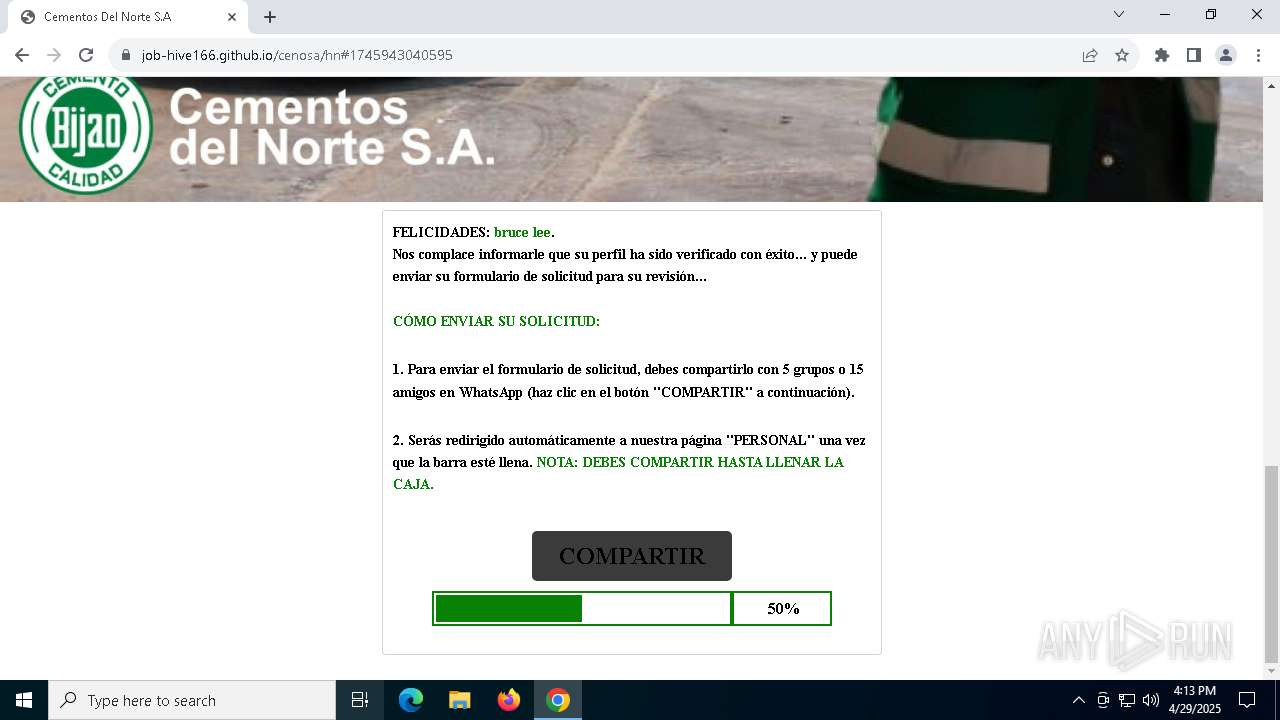
Task: Launch Microsoft Edge from the taskbar
Action: pyautogui.click(x=411, y=700)
